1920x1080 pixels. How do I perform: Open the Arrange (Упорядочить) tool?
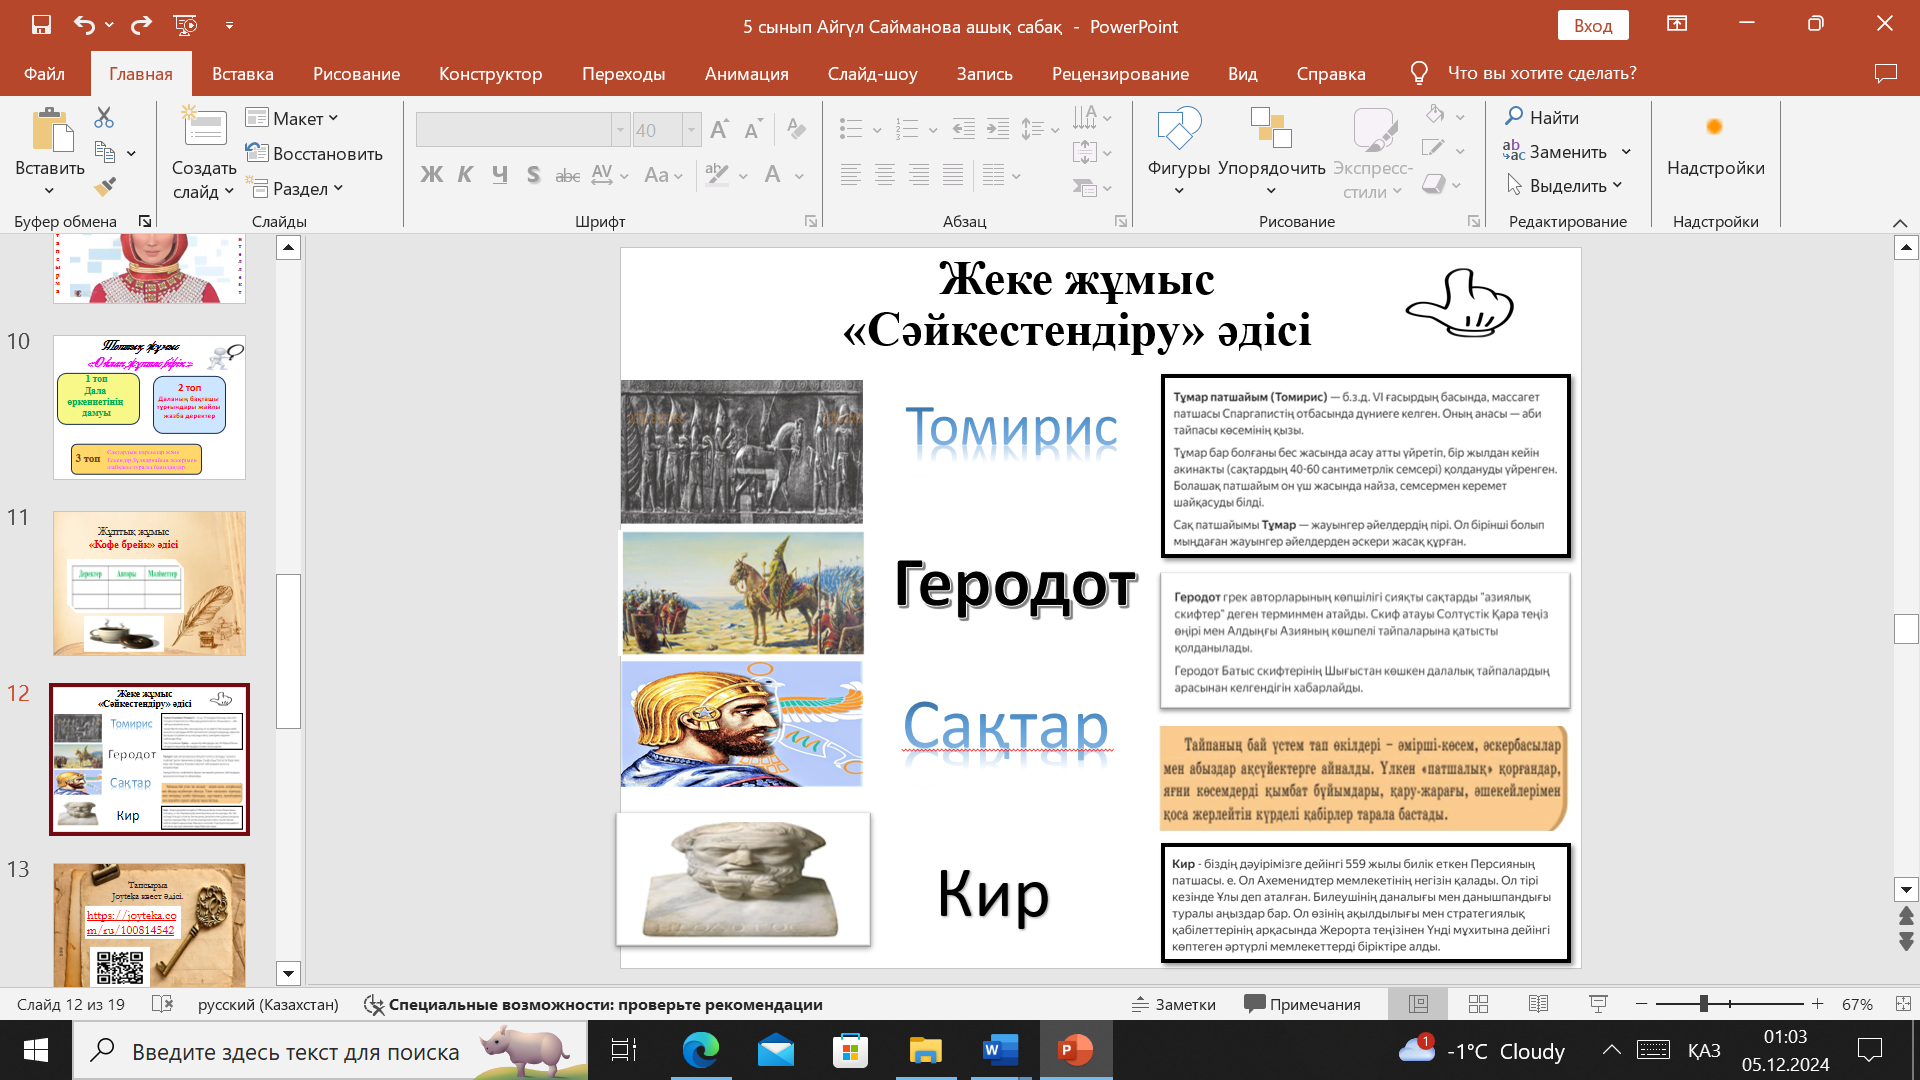[1271, 150]
